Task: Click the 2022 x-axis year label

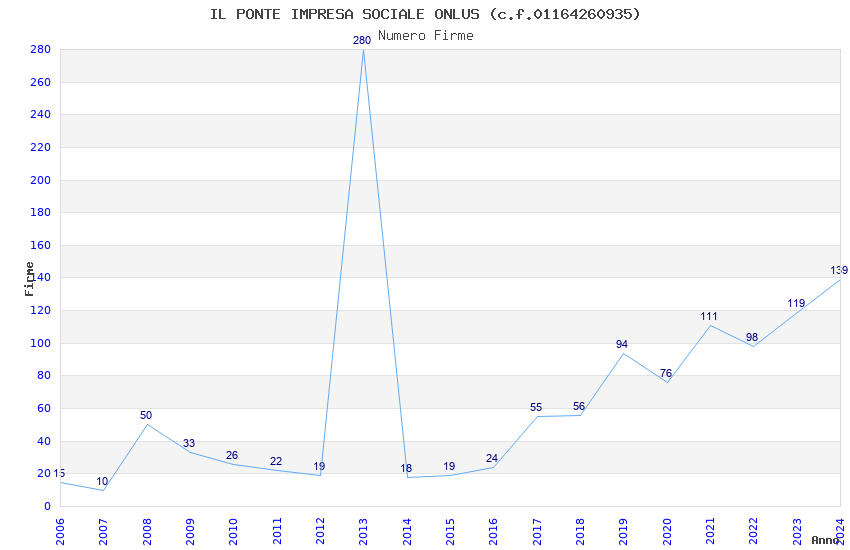Action: 754,532
